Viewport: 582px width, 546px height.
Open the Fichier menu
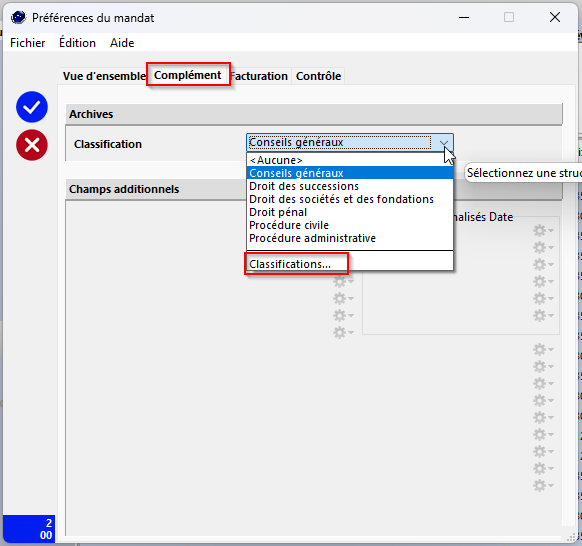point(27,43)
